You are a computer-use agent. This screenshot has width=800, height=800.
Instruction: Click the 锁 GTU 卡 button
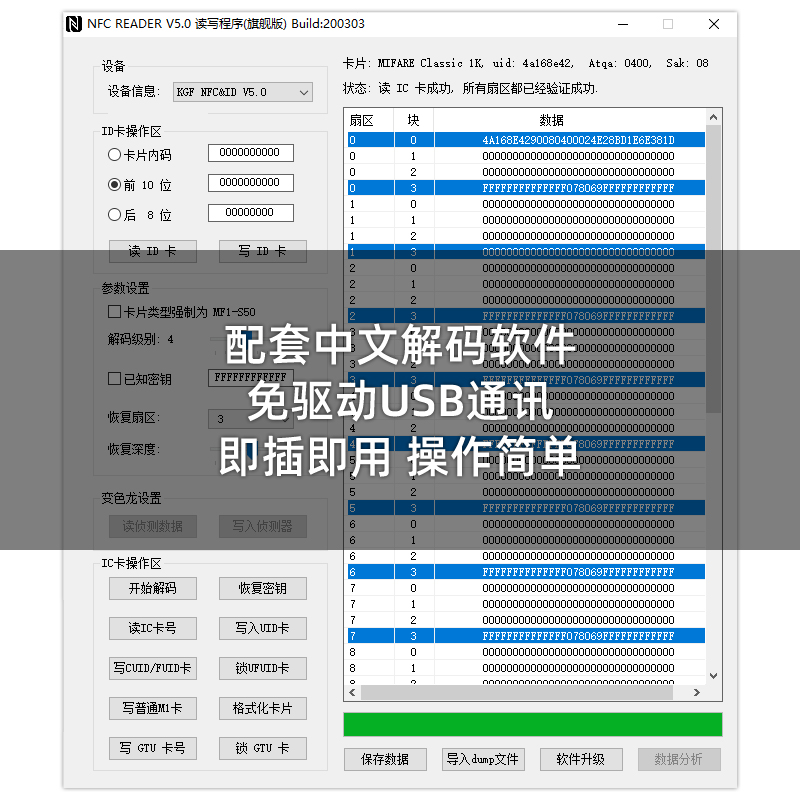coord(263,748)
